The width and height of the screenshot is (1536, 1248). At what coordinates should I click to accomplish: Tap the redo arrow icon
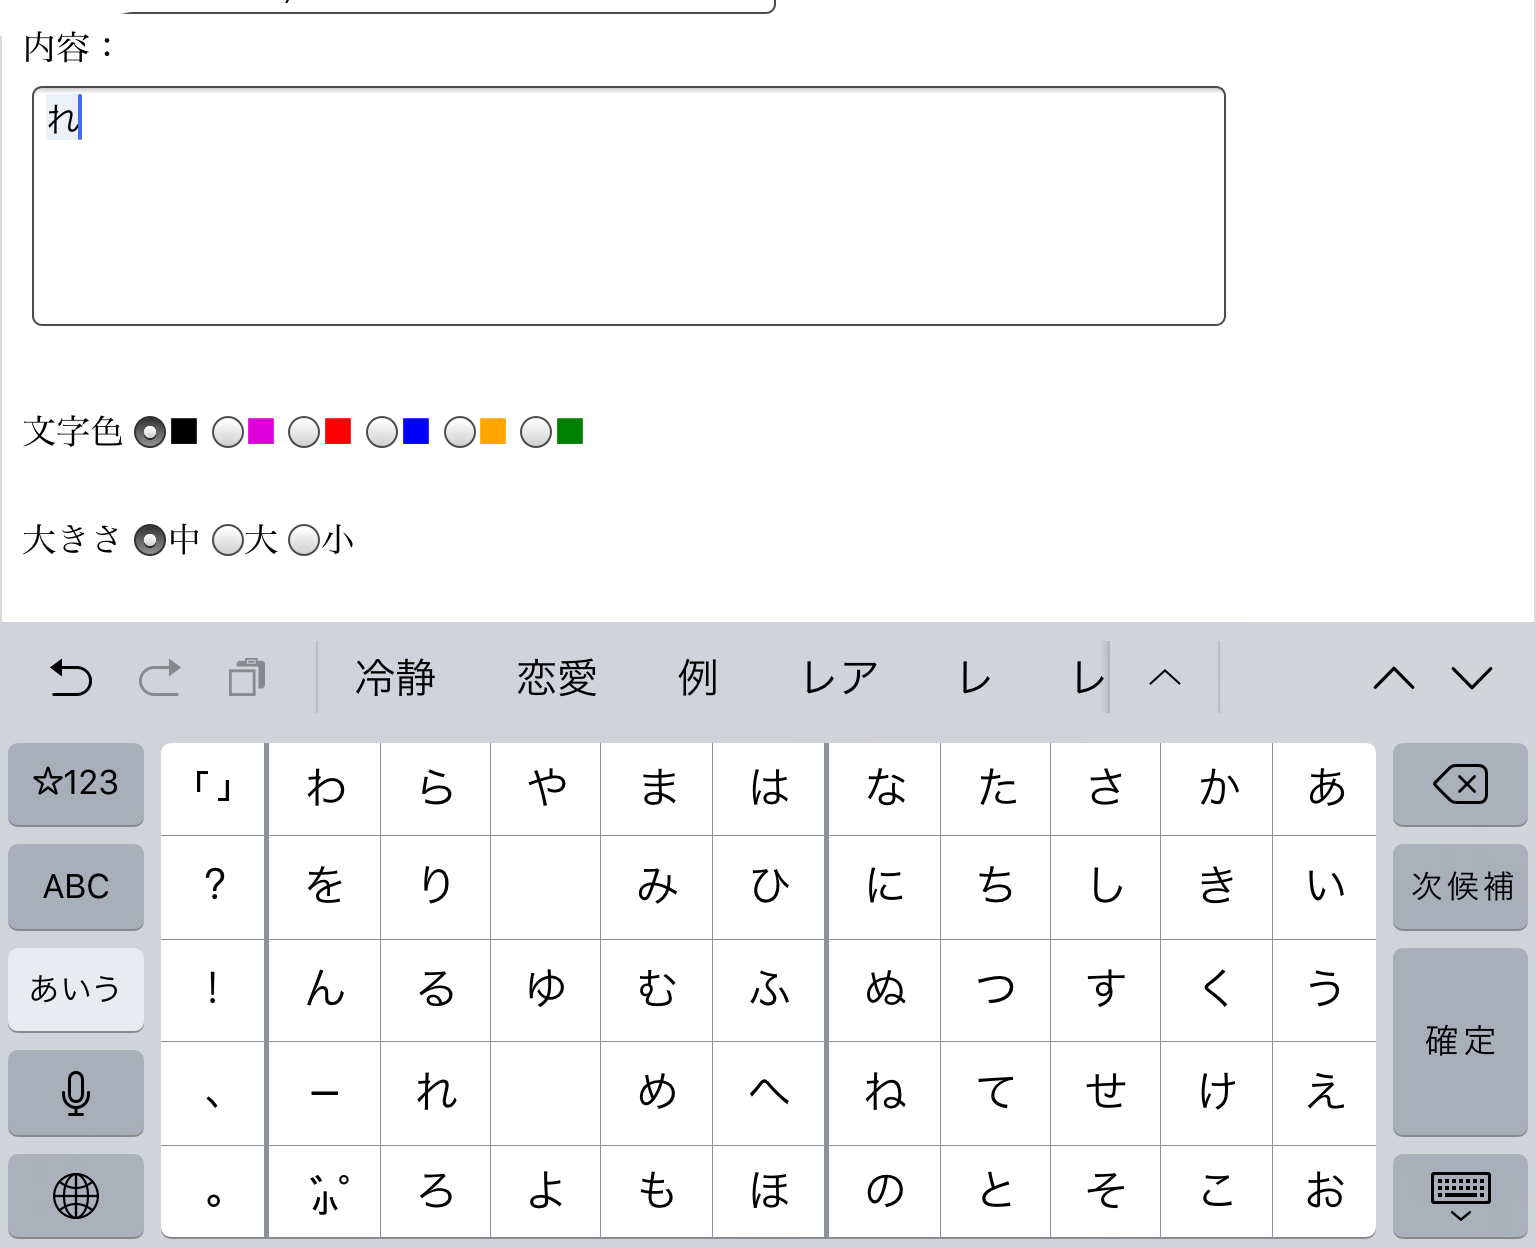[x=159, y=678]
